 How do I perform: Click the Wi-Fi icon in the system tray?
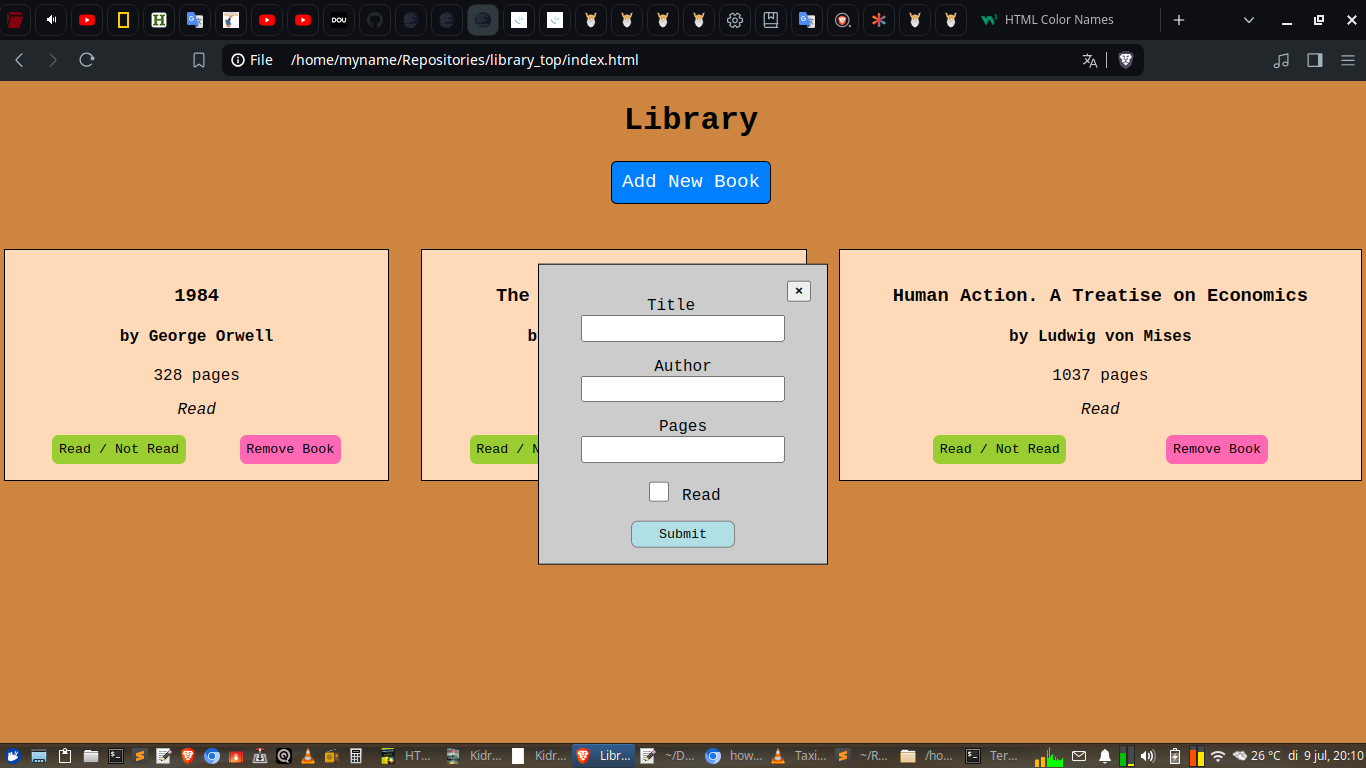[x=1218, y=756]
